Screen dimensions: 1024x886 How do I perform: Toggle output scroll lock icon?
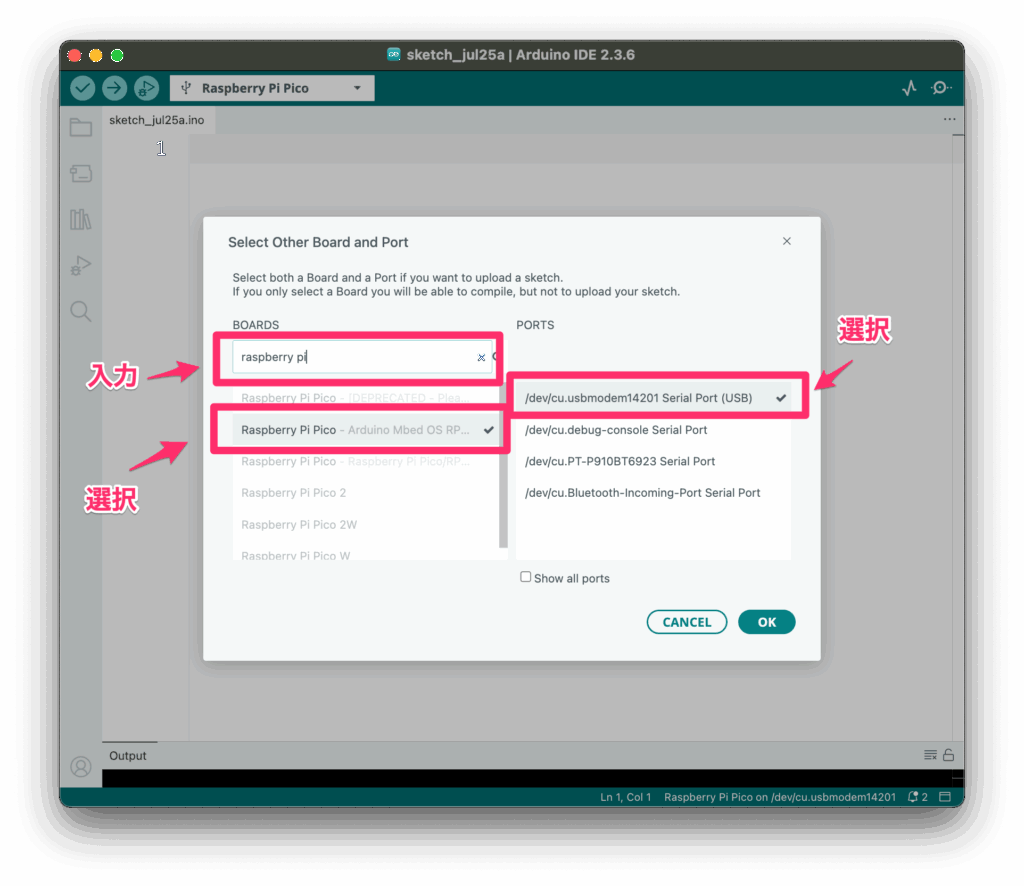pyautogui.click(x=949, y=755)
